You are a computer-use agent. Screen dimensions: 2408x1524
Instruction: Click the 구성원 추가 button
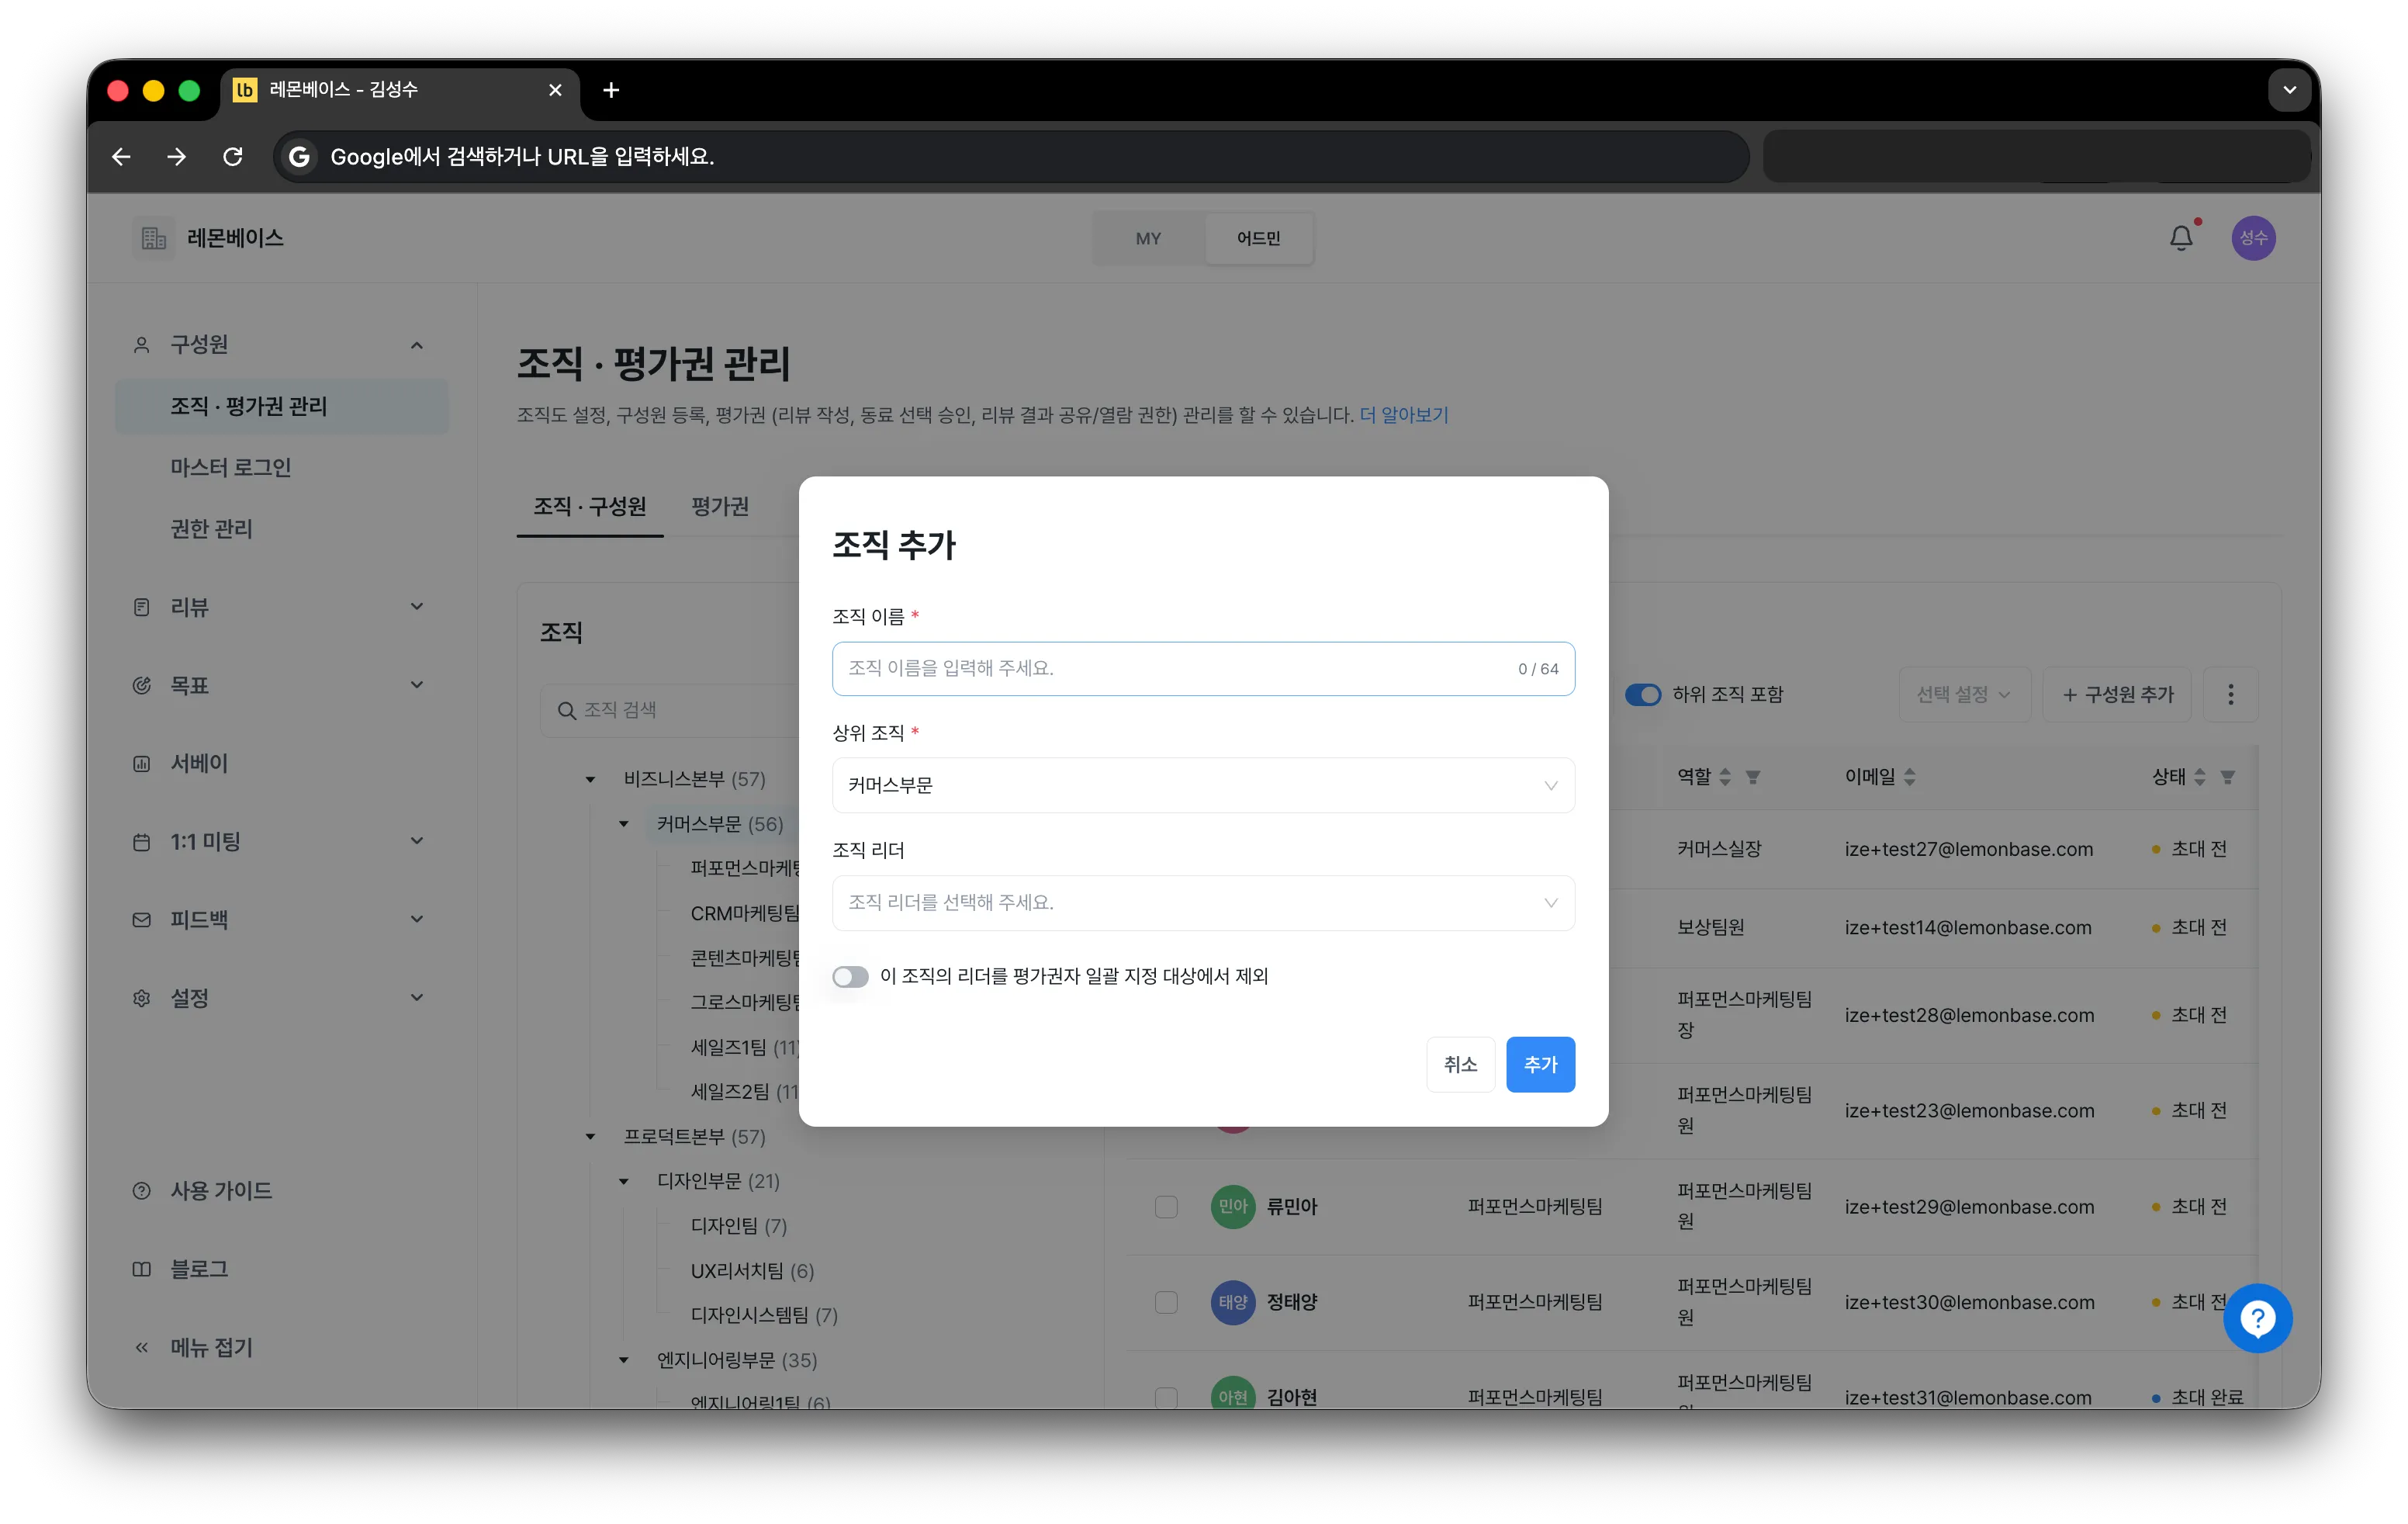[2117, 694]
